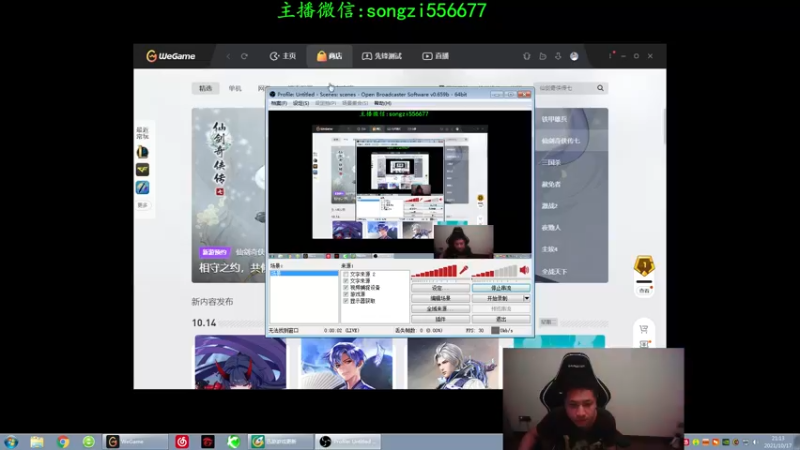Select 全战天下 in the banner list
Screen dimensions: 800x450
pos(554,271)
